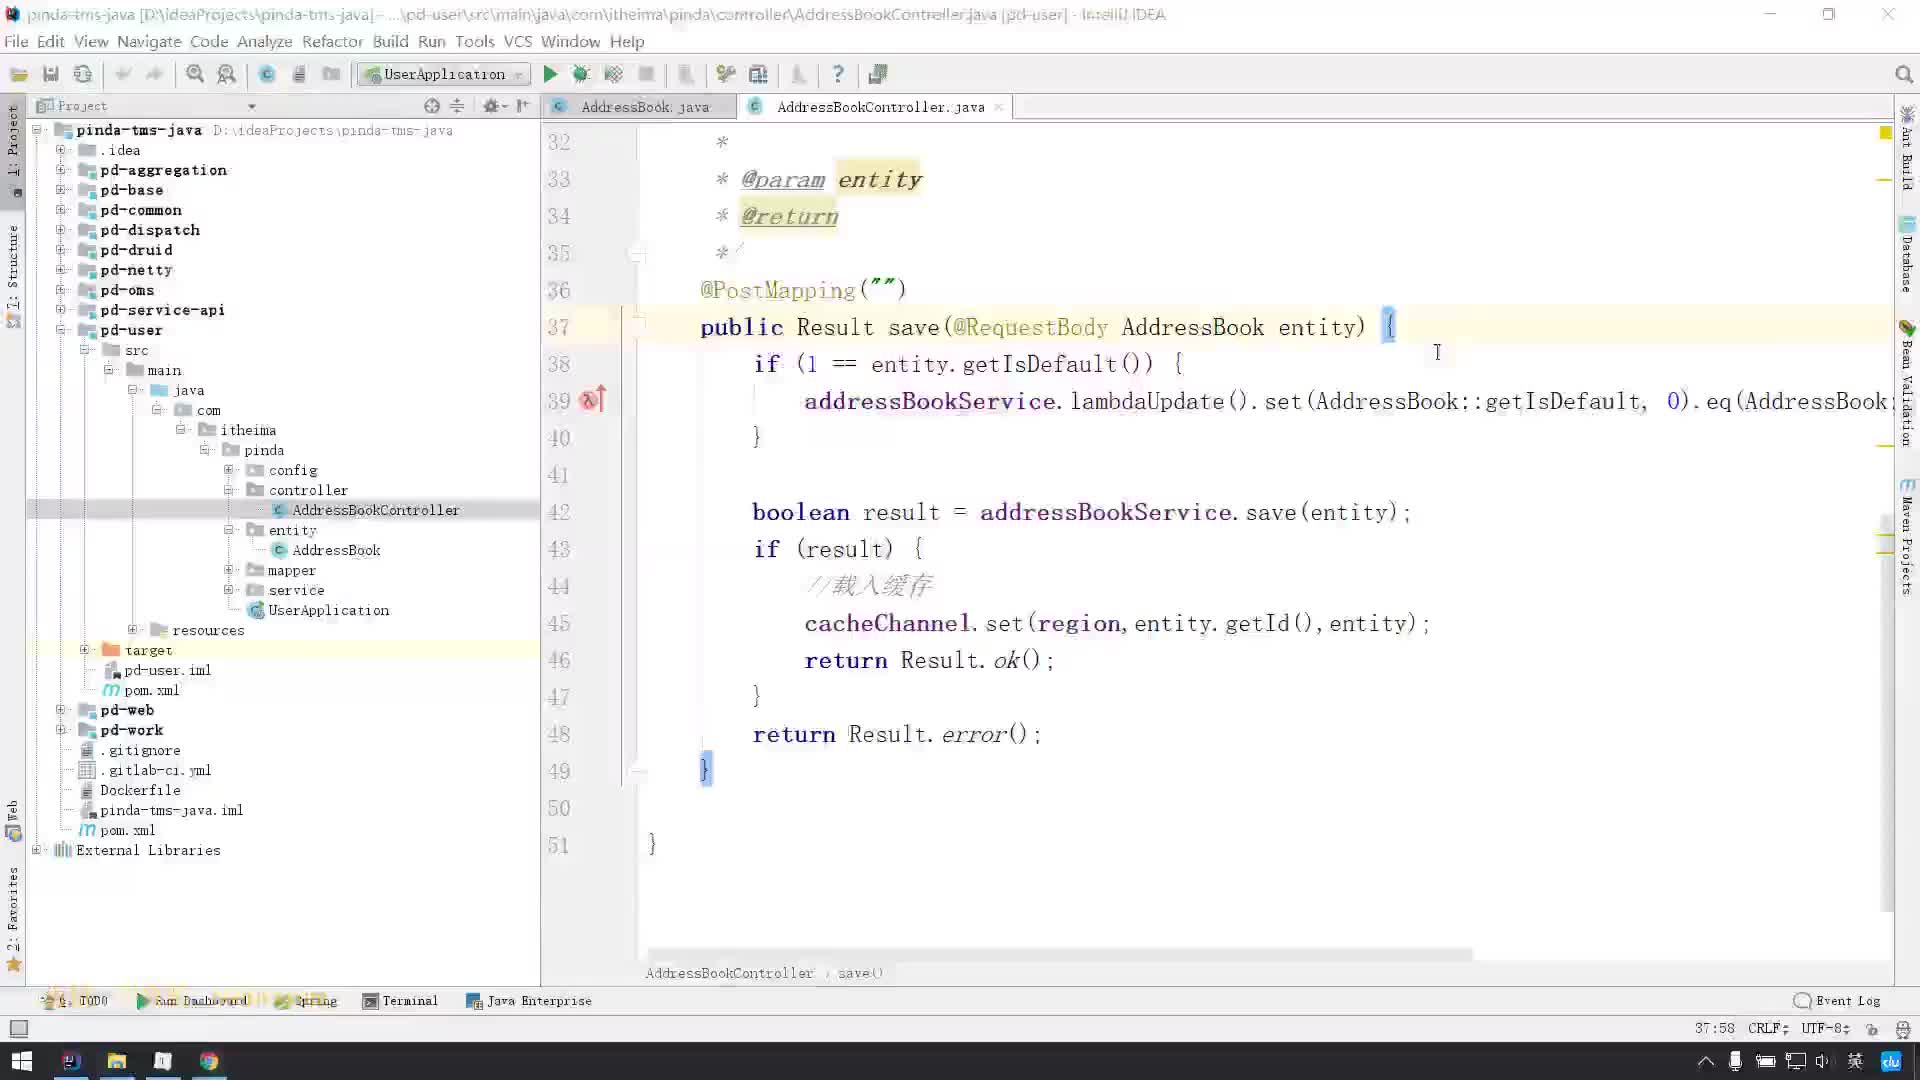The height and width of the screenshot is (1080, 1920).
Task: Expand the pd-aggregation module
Action: point(61,170)
